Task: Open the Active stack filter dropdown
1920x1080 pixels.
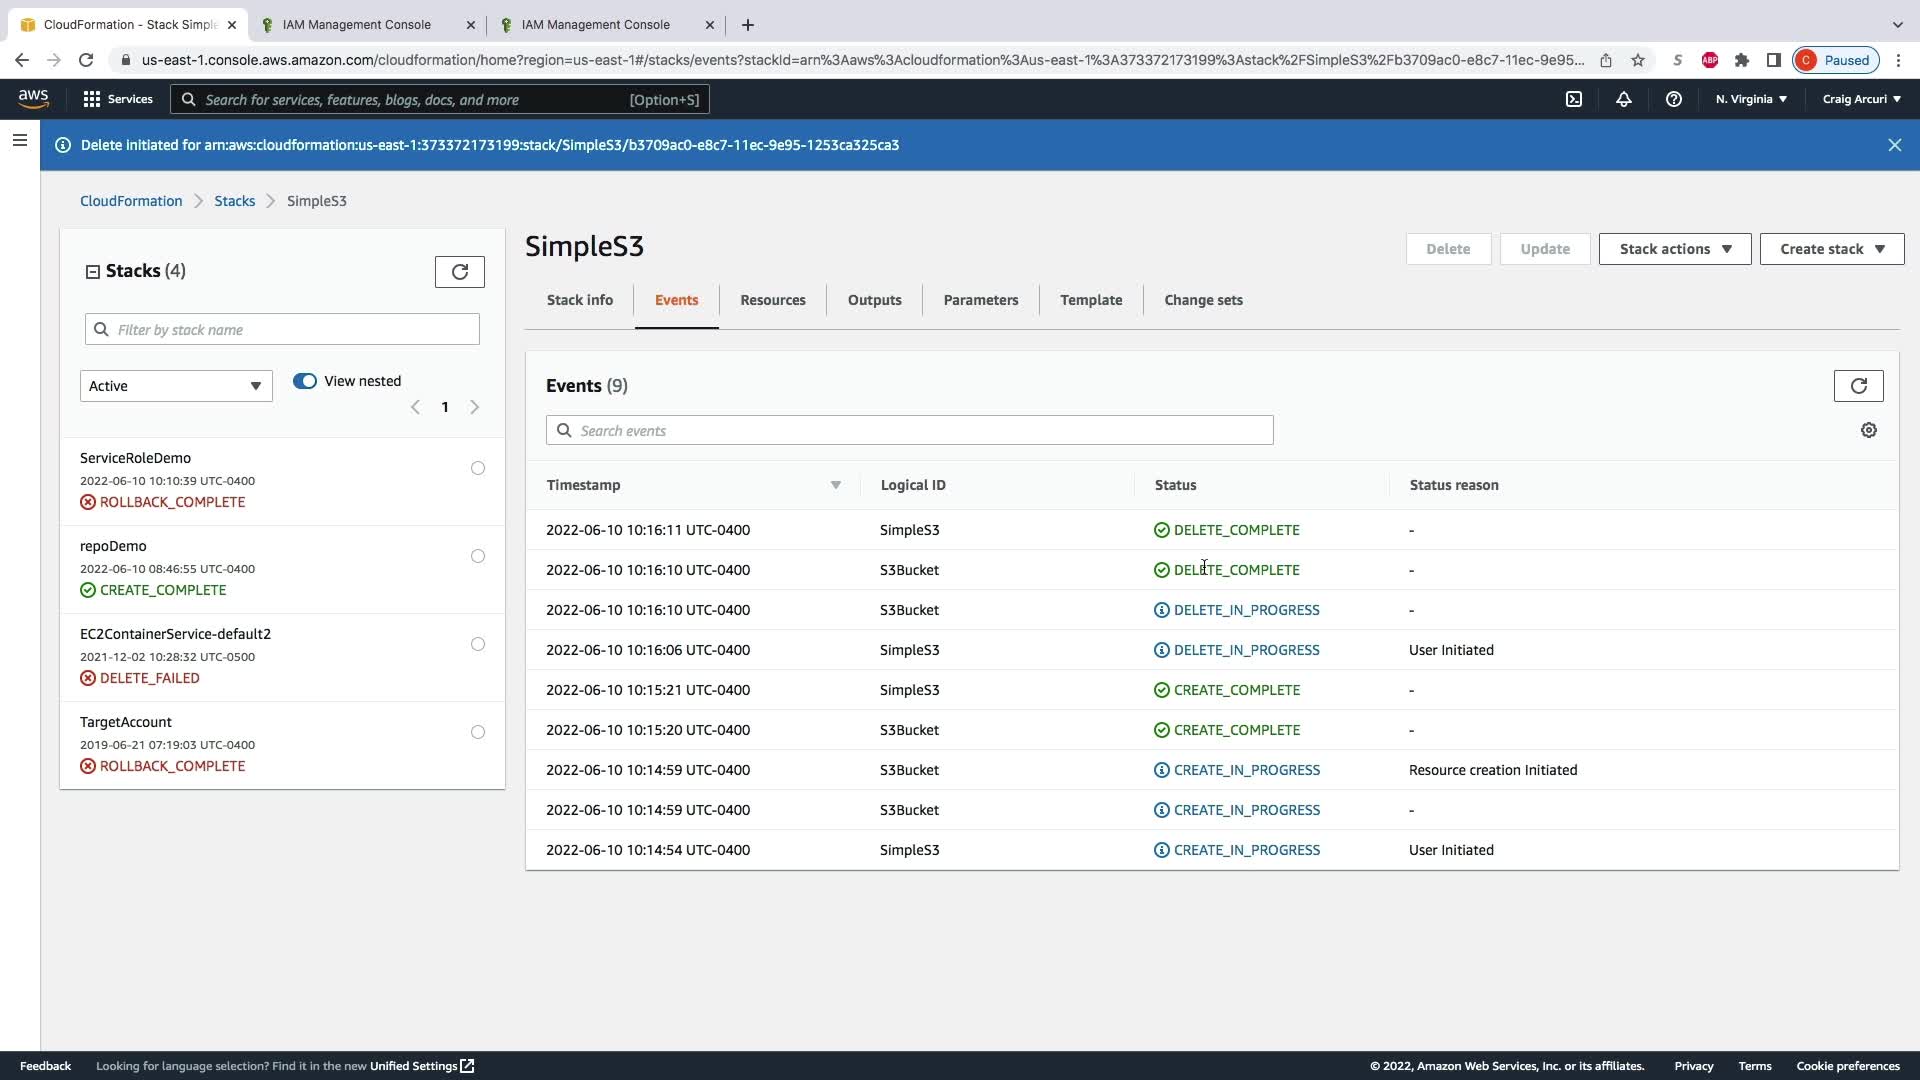Action: 176,386
